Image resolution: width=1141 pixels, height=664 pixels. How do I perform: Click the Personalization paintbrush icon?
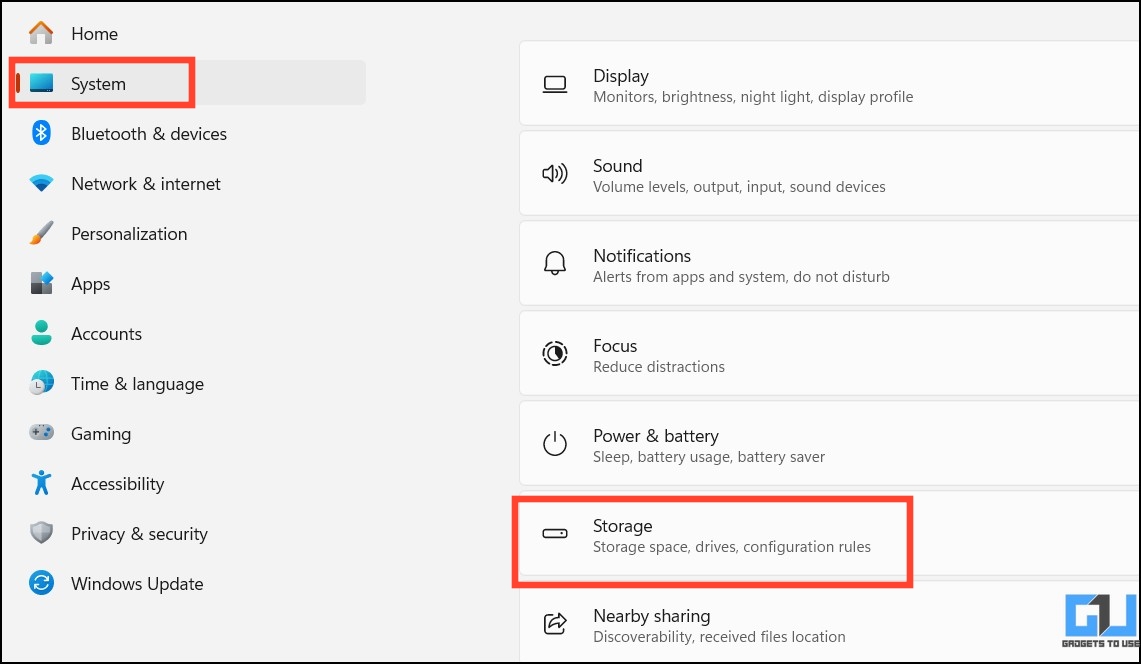point(41,234)
